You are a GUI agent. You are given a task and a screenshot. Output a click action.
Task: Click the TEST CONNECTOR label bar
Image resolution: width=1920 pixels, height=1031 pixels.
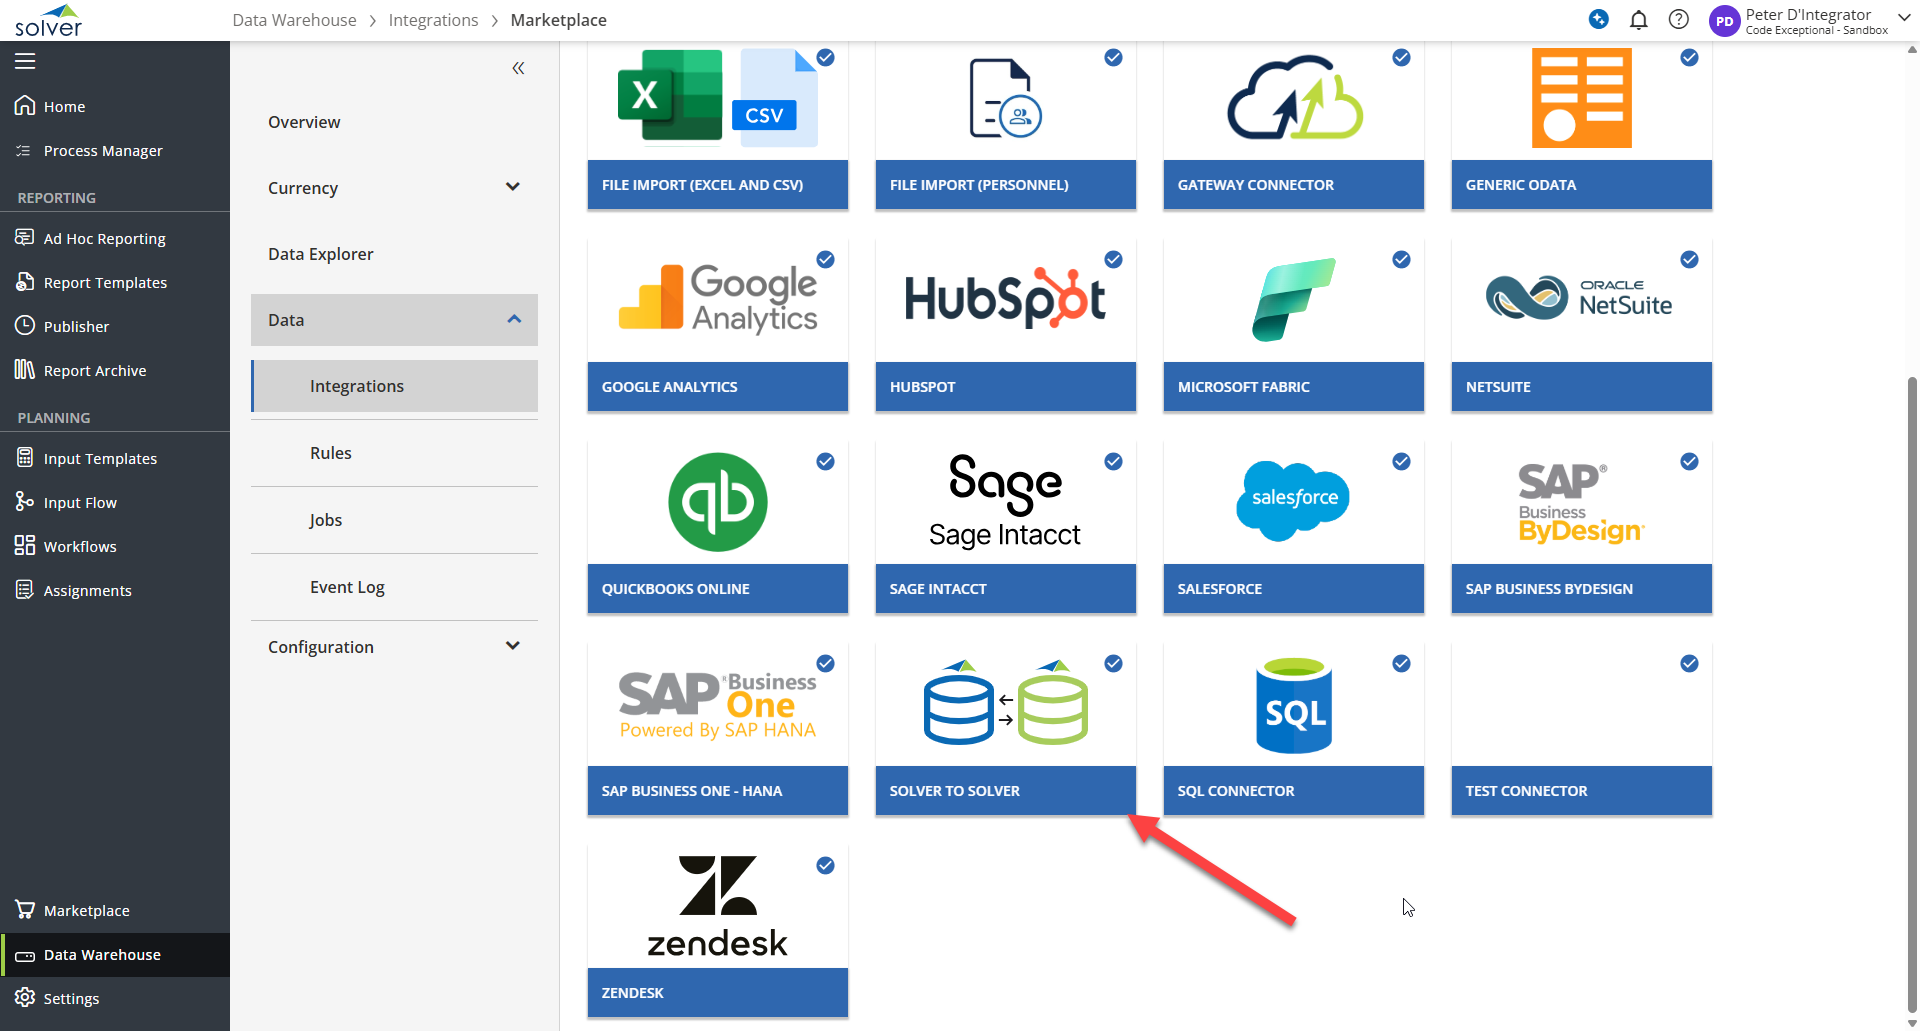[1581, 791]
